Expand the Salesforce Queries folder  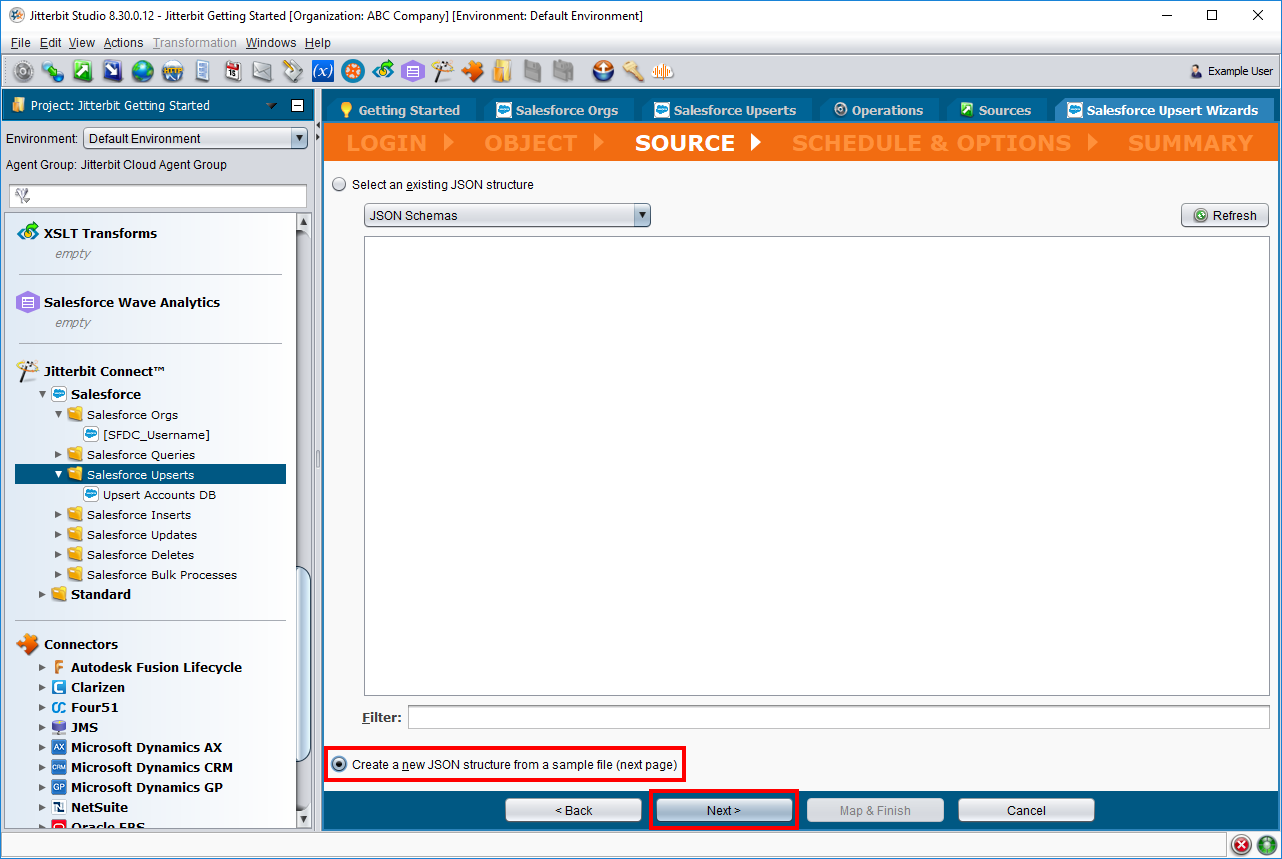click(x=58, y=455)
